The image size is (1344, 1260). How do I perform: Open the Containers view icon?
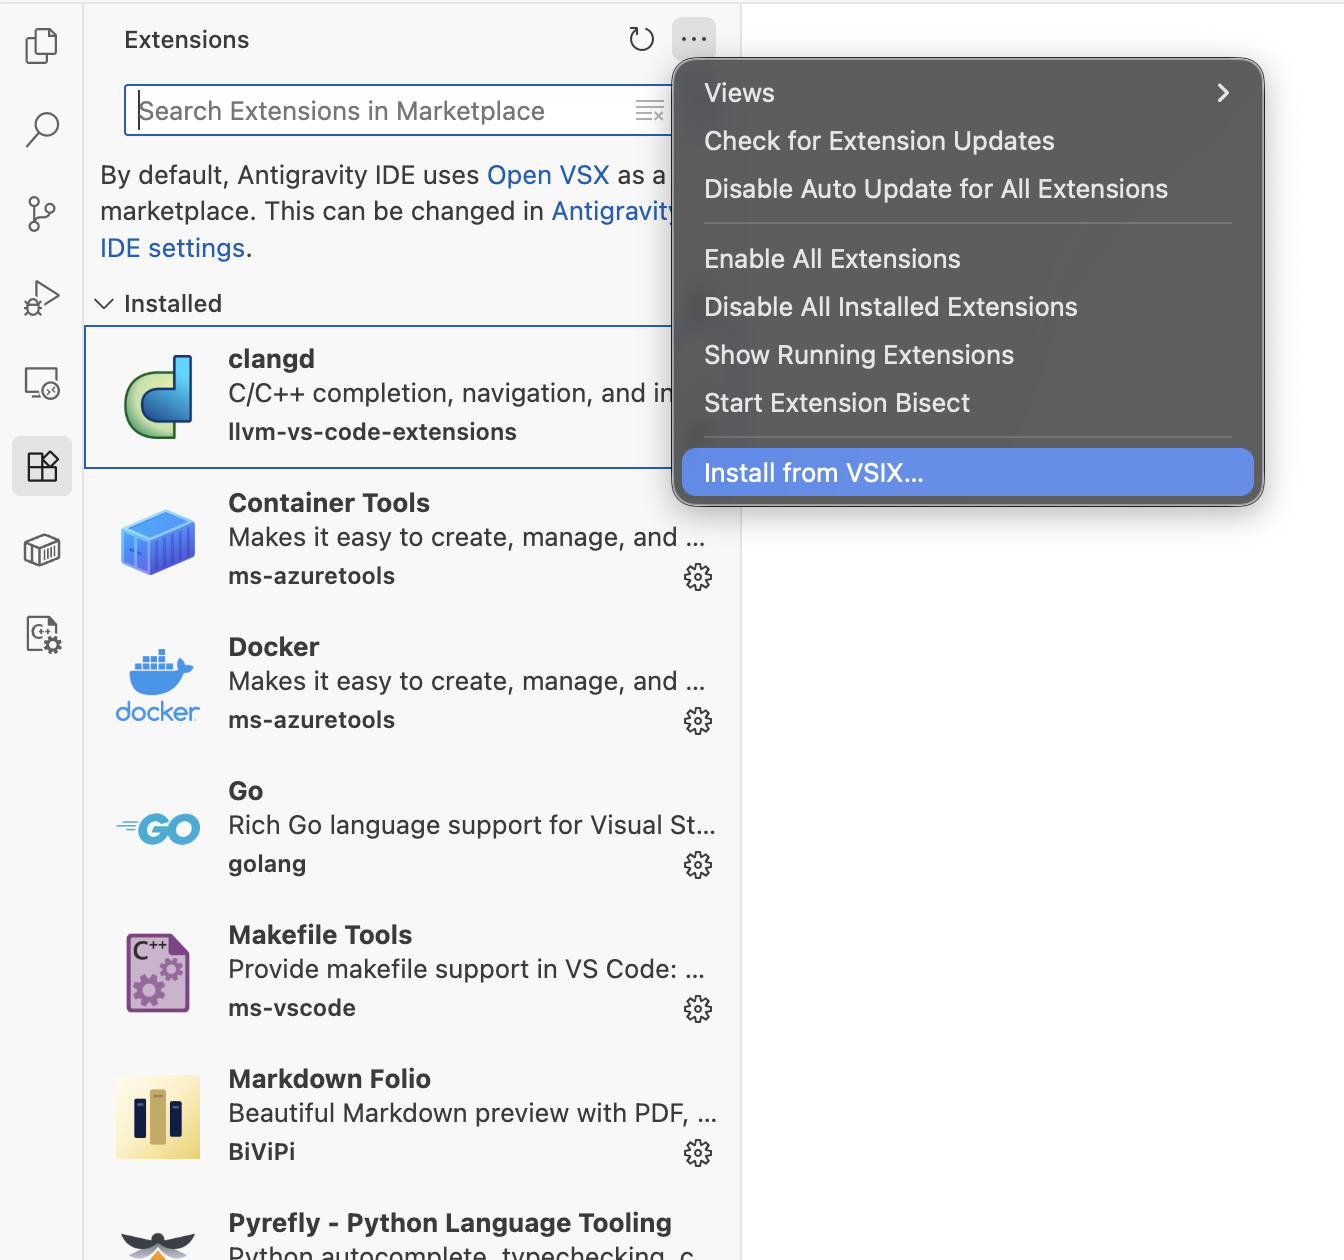pos(41,550)
